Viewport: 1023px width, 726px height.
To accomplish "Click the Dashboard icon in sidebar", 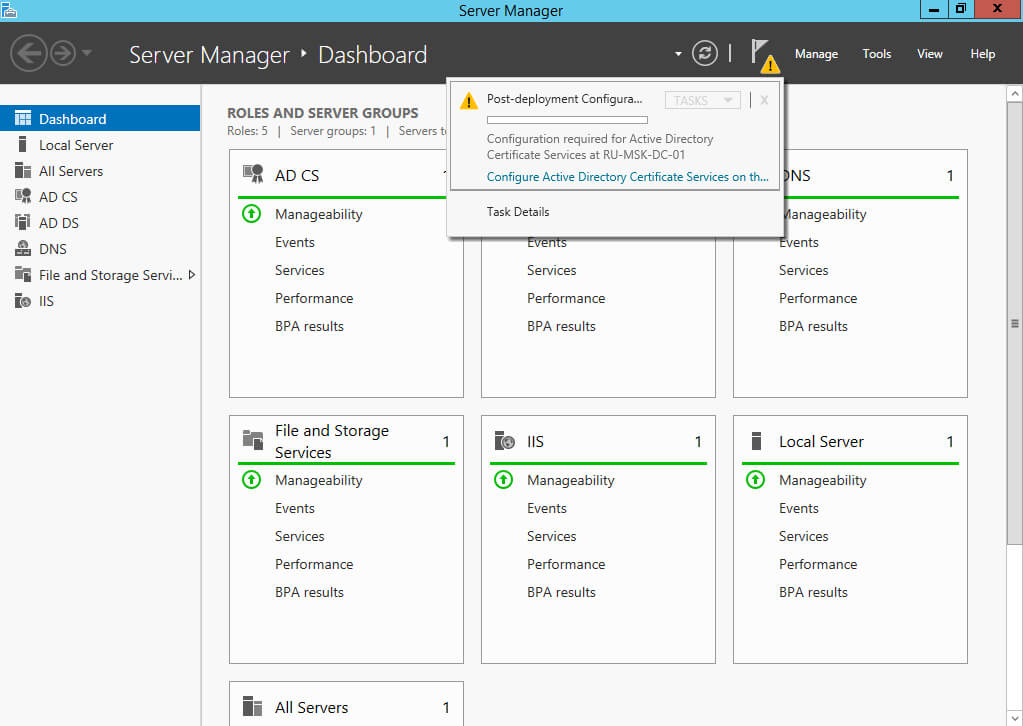I will pos(23,118).
